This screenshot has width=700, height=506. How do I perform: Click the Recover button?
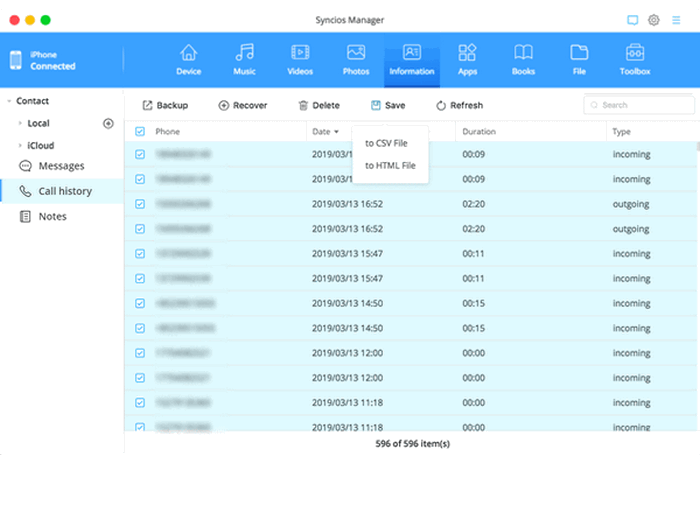pos(242,105)
